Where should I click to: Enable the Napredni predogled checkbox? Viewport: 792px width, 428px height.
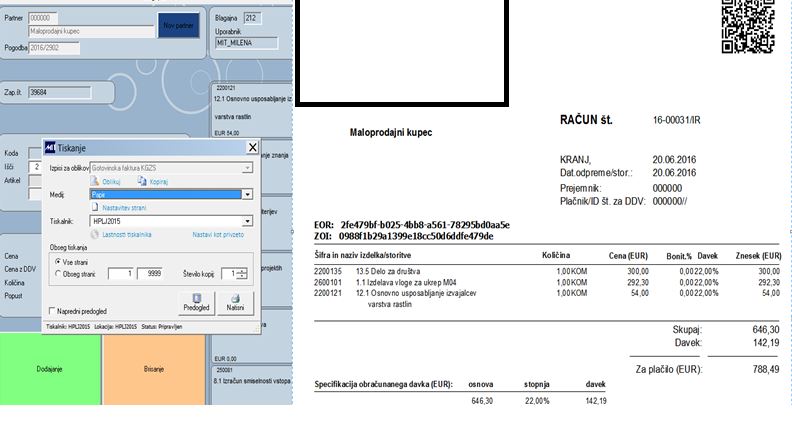52,311
